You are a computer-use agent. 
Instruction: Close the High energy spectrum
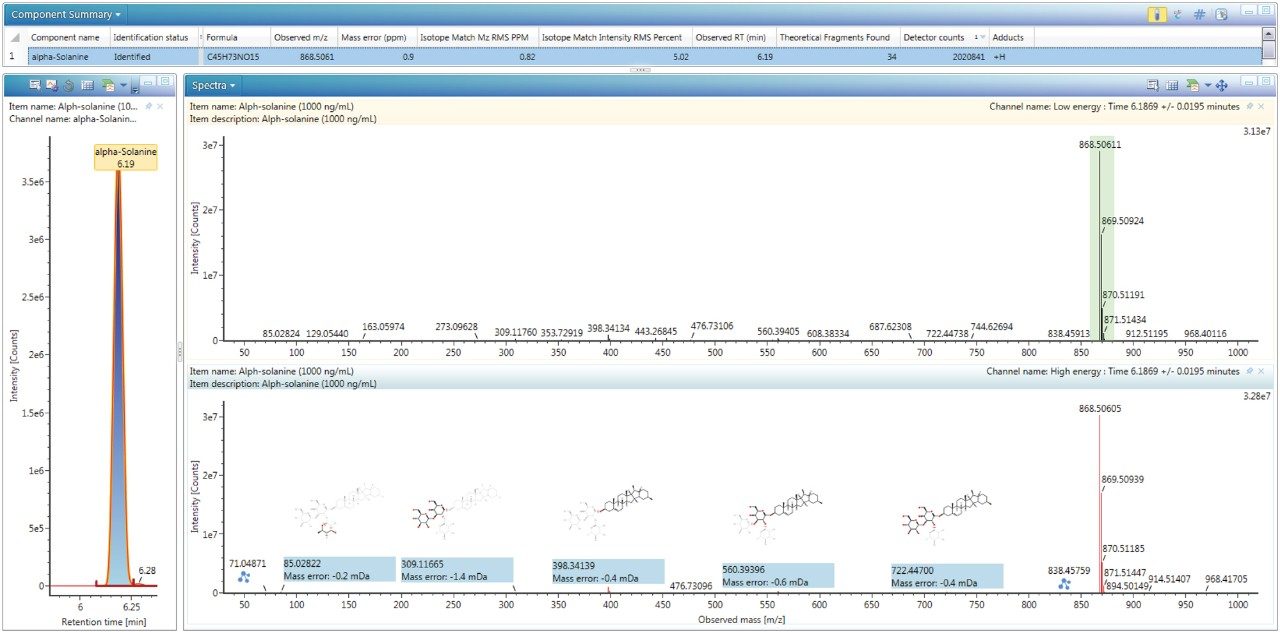[1261, 371]
